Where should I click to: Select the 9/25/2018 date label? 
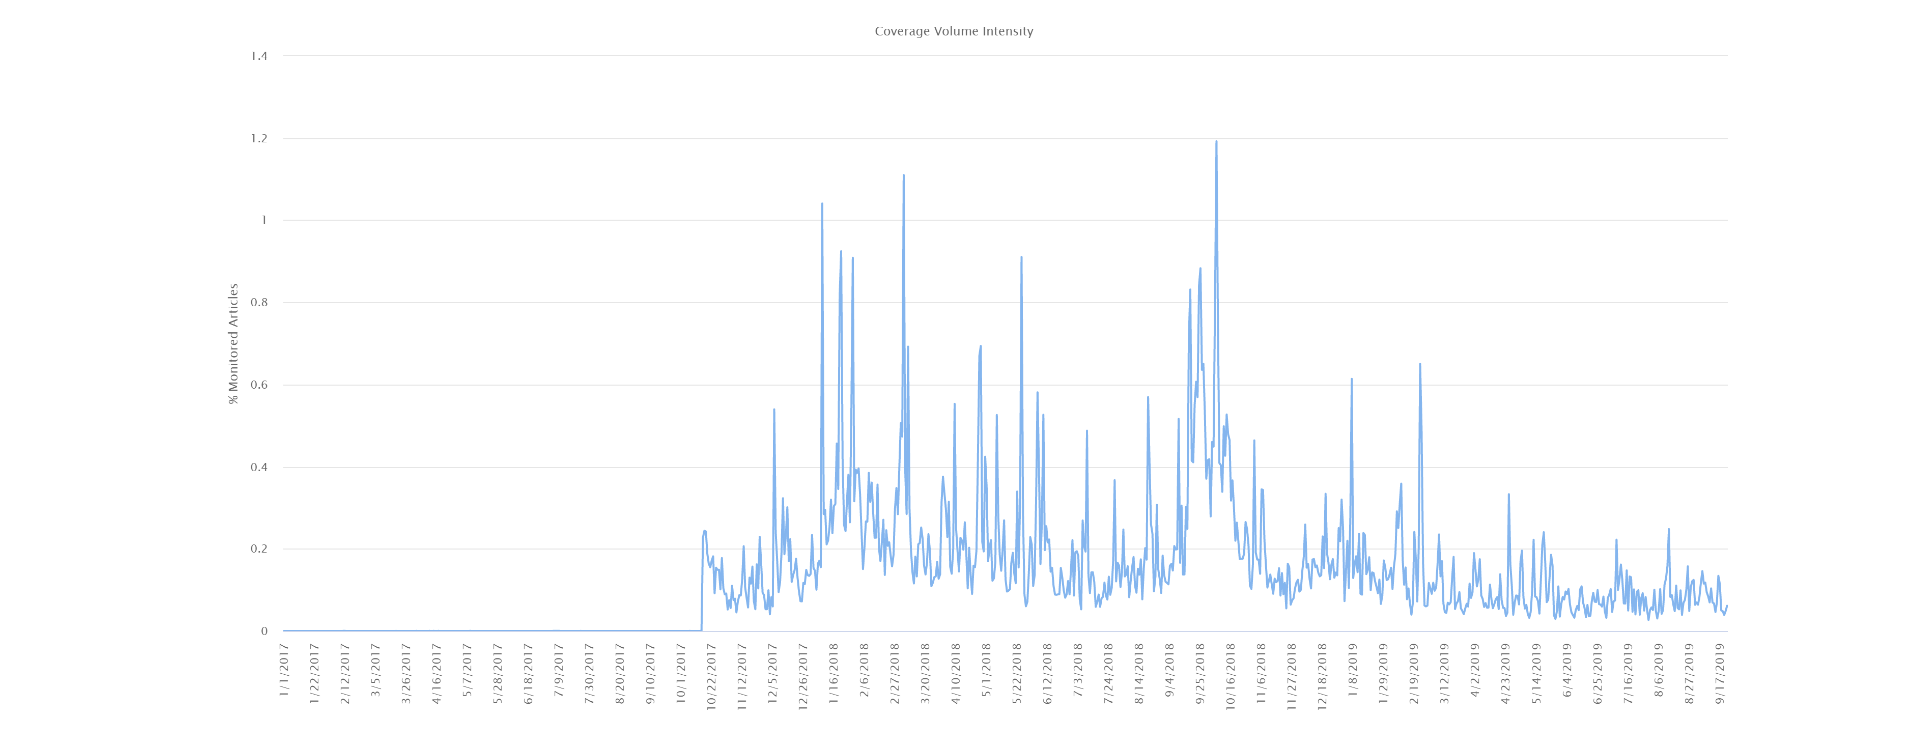(x=1201, y=673)
